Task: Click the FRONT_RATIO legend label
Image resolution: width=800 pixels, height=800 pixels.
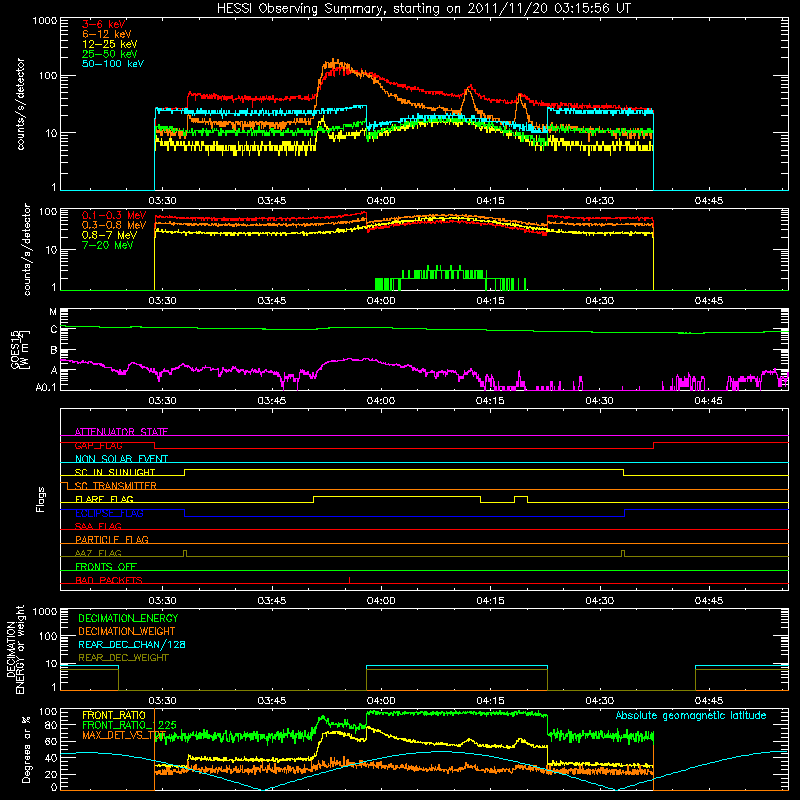Action: click(114, 715)
